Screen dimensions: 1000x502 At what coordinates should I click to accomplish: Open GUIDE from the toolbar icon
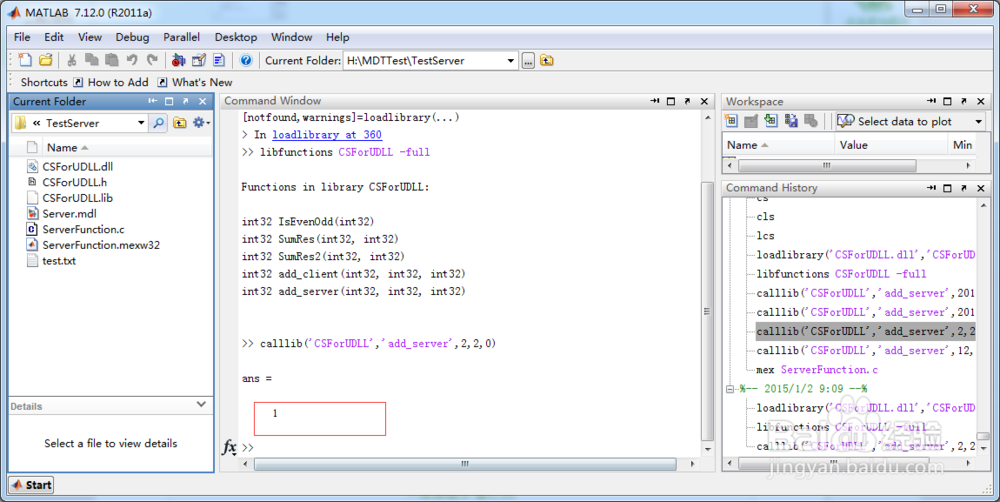[x=199, y=60]
